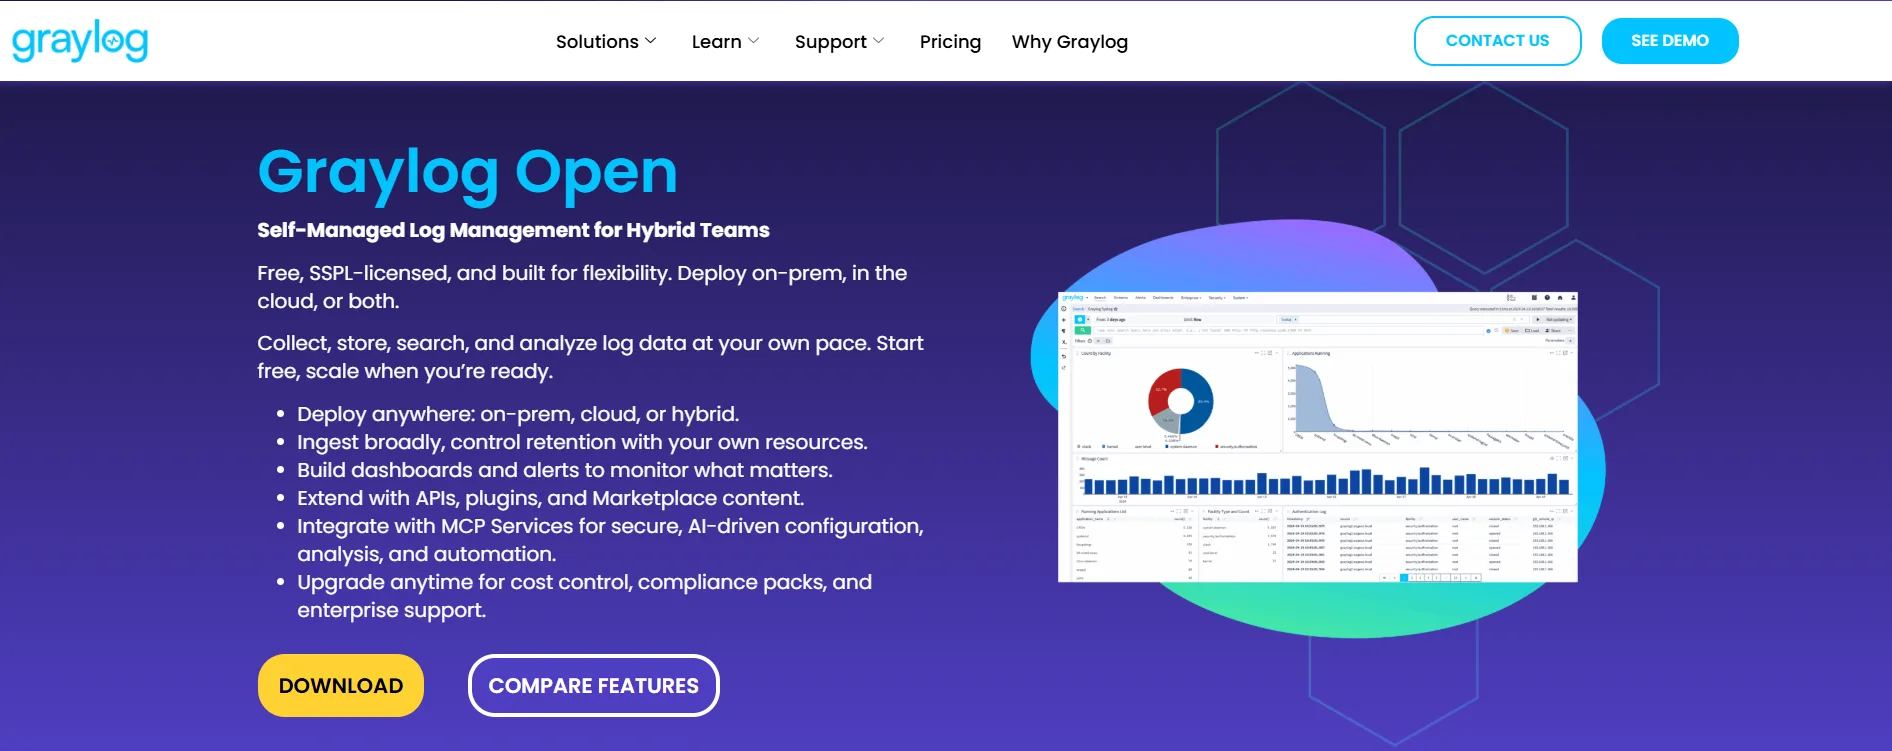Select highlighted page 1 in preview pagination

click(x=1404, y=577)
